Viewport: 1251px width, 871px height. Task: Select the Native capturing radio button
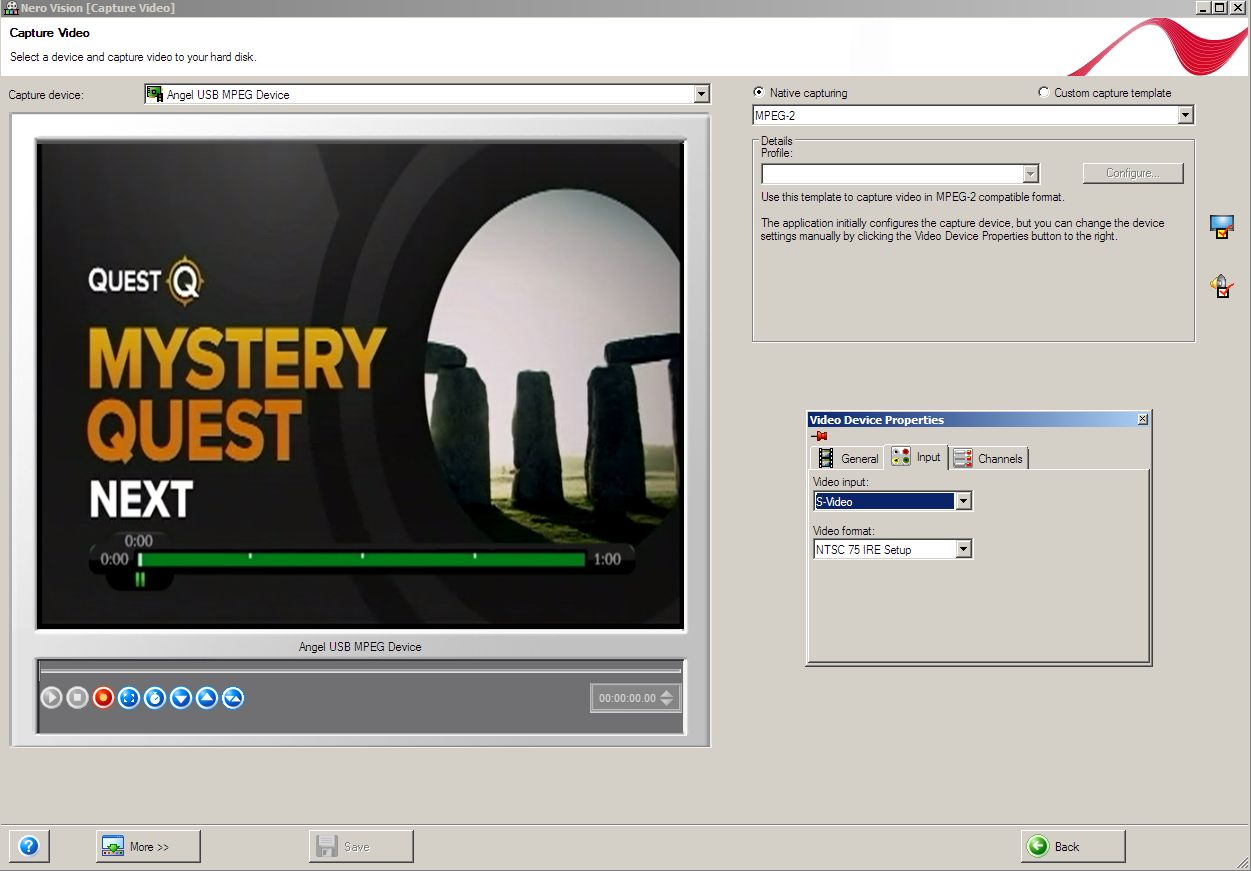pyautogui.click(x=758, y=92)
